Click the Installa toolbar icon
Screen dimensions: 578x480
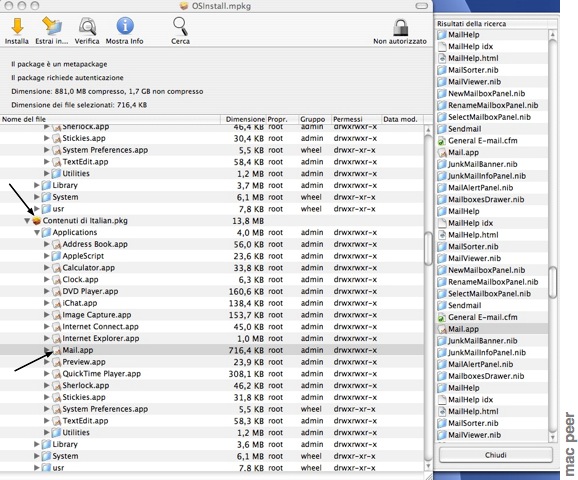17,27
